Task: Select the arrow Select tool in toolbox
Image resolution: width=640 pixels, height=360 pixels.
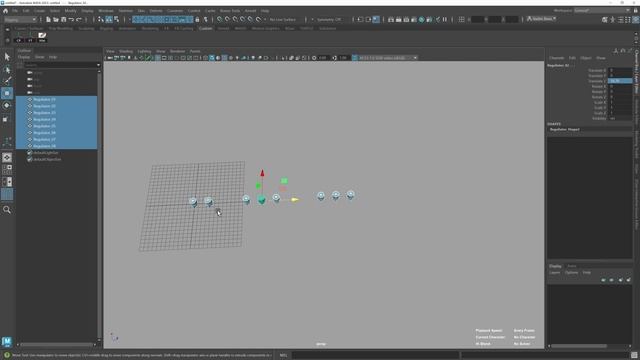Action: click(x=7, y=57)
